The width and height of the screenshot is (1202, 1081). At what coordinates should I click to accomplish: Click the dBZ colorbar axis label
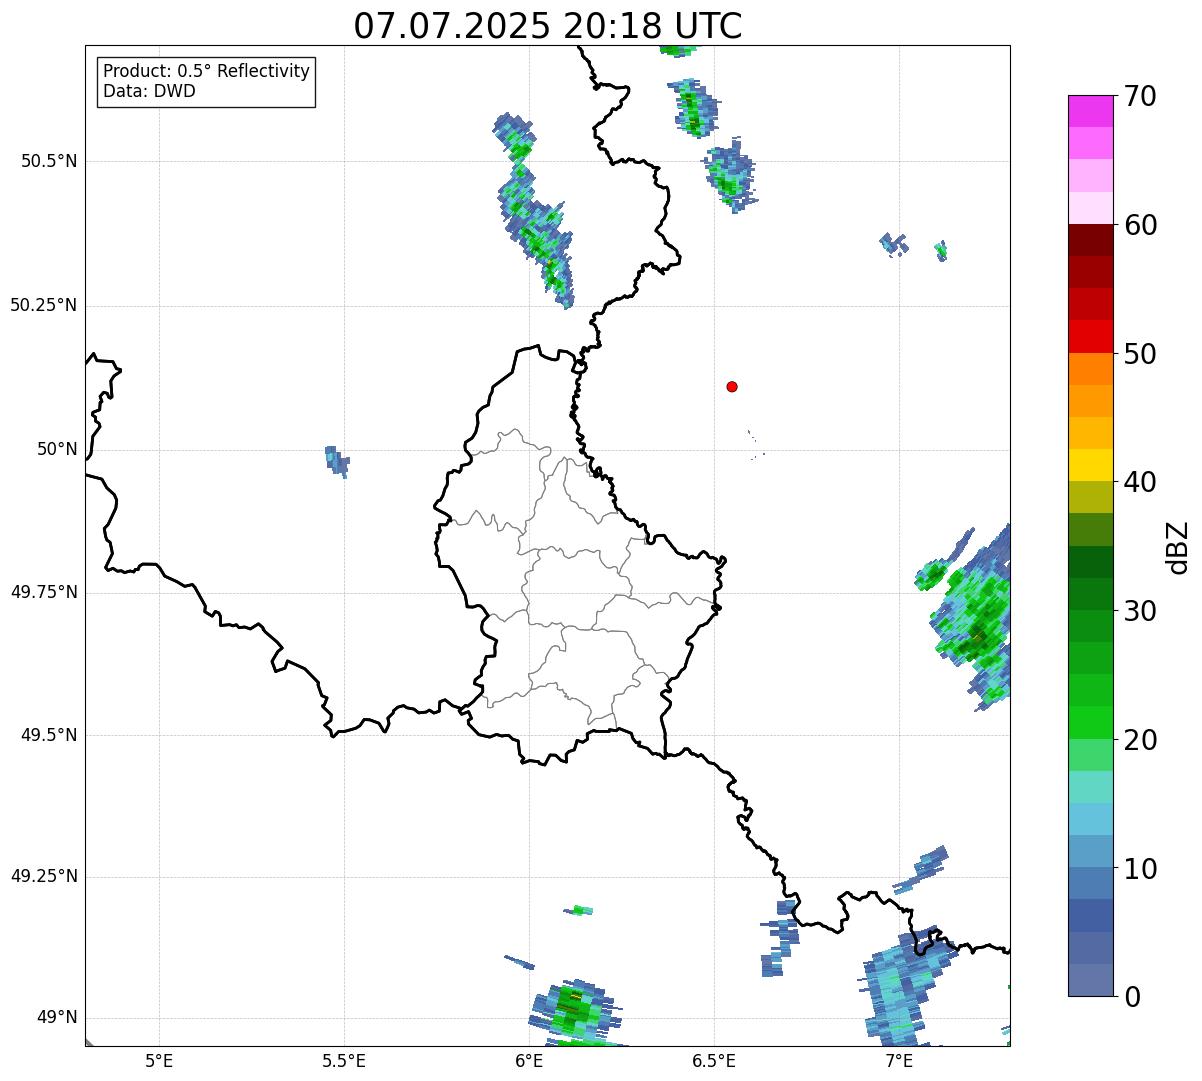(1178, 546)
